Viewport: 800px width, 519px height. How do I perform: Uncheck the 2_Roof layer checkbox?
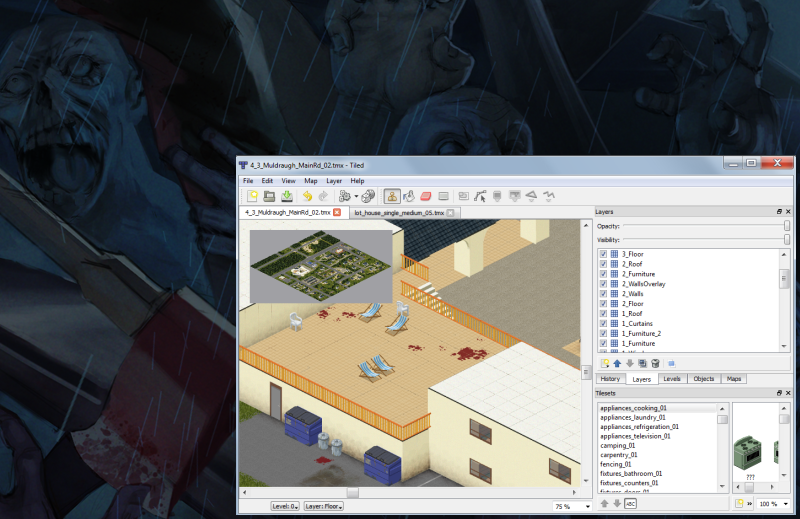(604, 264)
